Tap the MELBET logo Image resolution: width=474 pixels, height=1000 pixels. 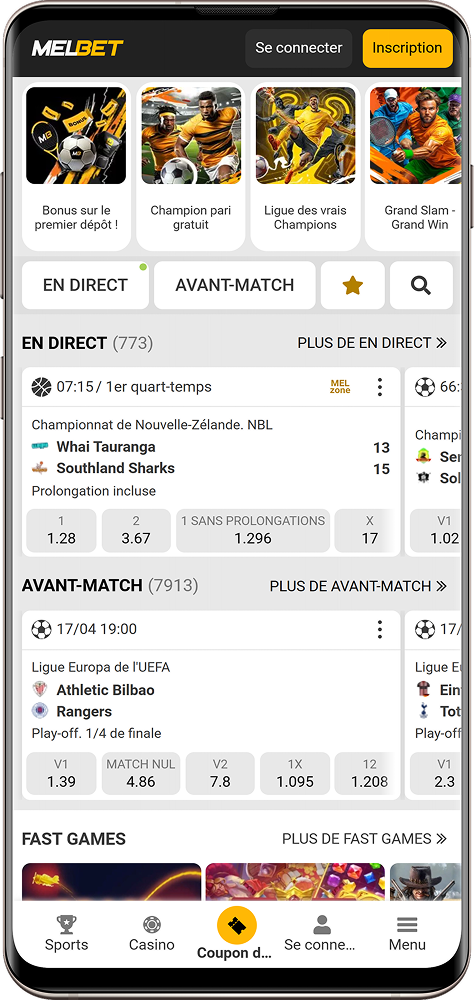[x=77, y=48]
